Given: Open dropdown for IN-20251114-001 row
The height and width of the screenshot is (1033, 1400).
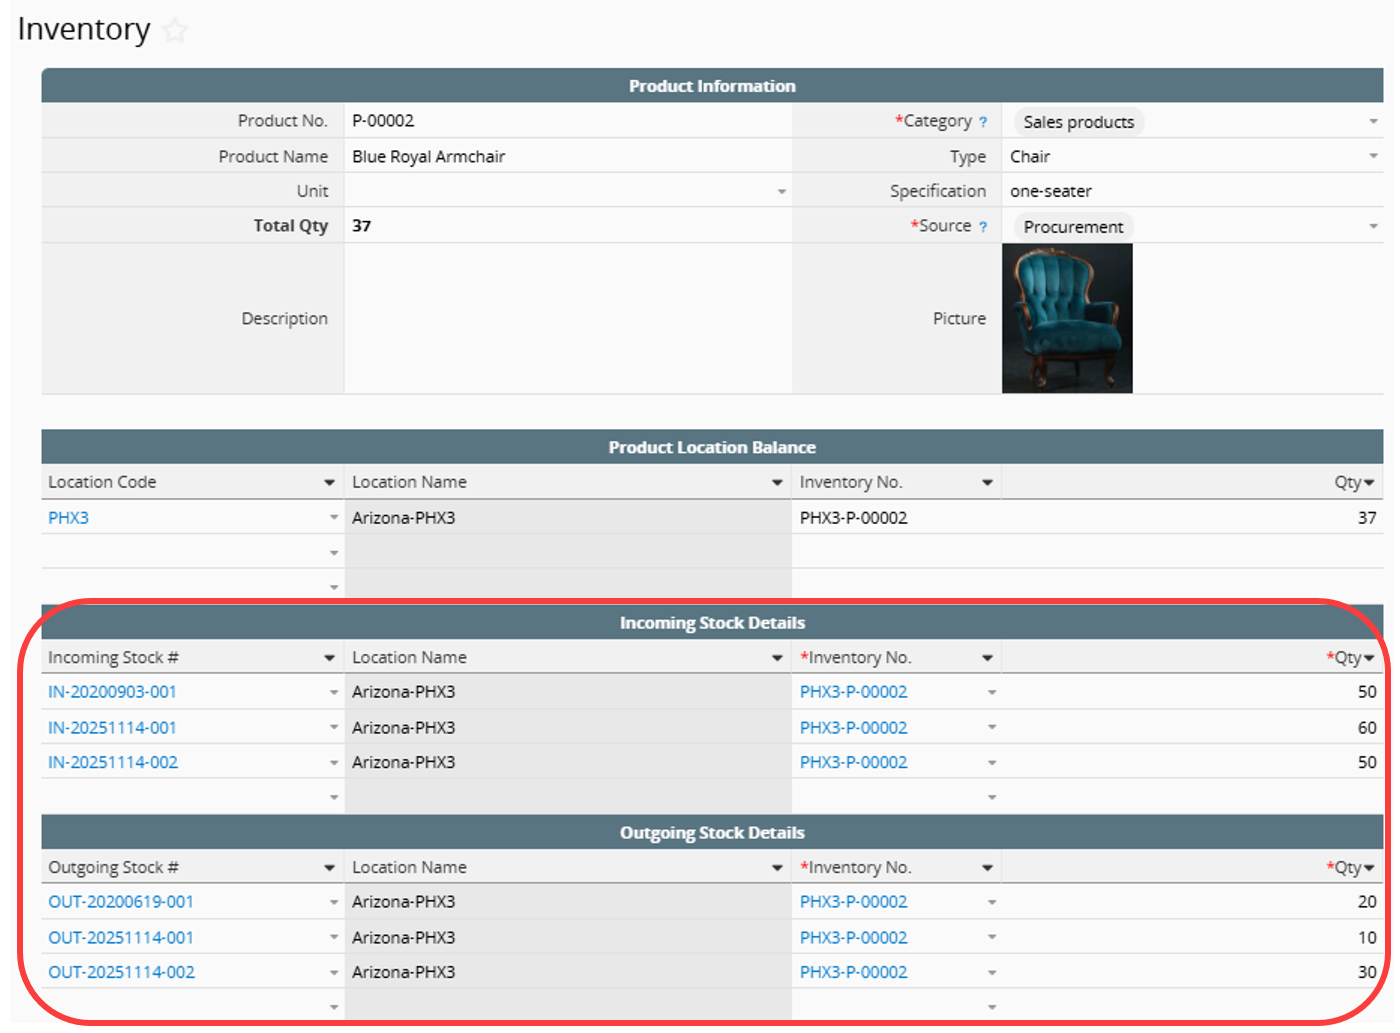Looking at the screenshot, I should (334, 728).
